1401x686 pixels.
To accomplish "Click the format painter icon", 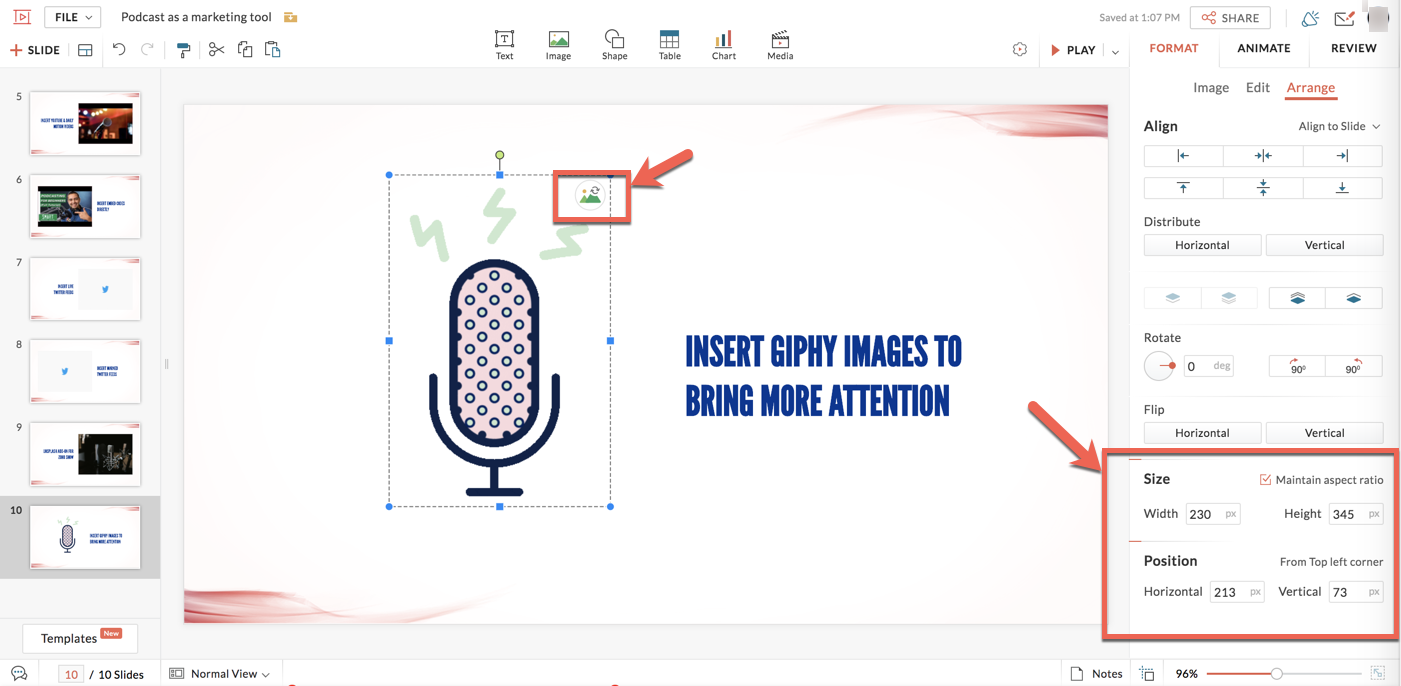I will (x=183, y=50).
